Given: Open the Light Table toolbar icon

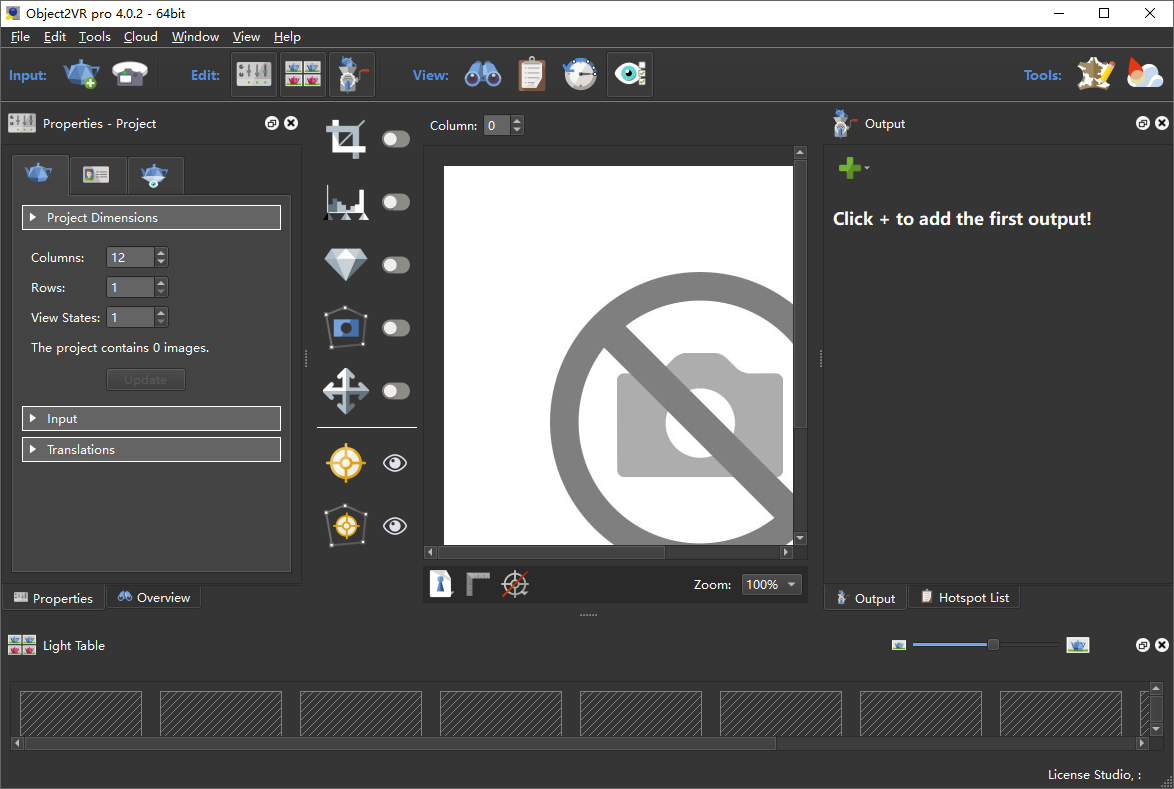Looking at the screenshot, I should (x=302, y=74).
